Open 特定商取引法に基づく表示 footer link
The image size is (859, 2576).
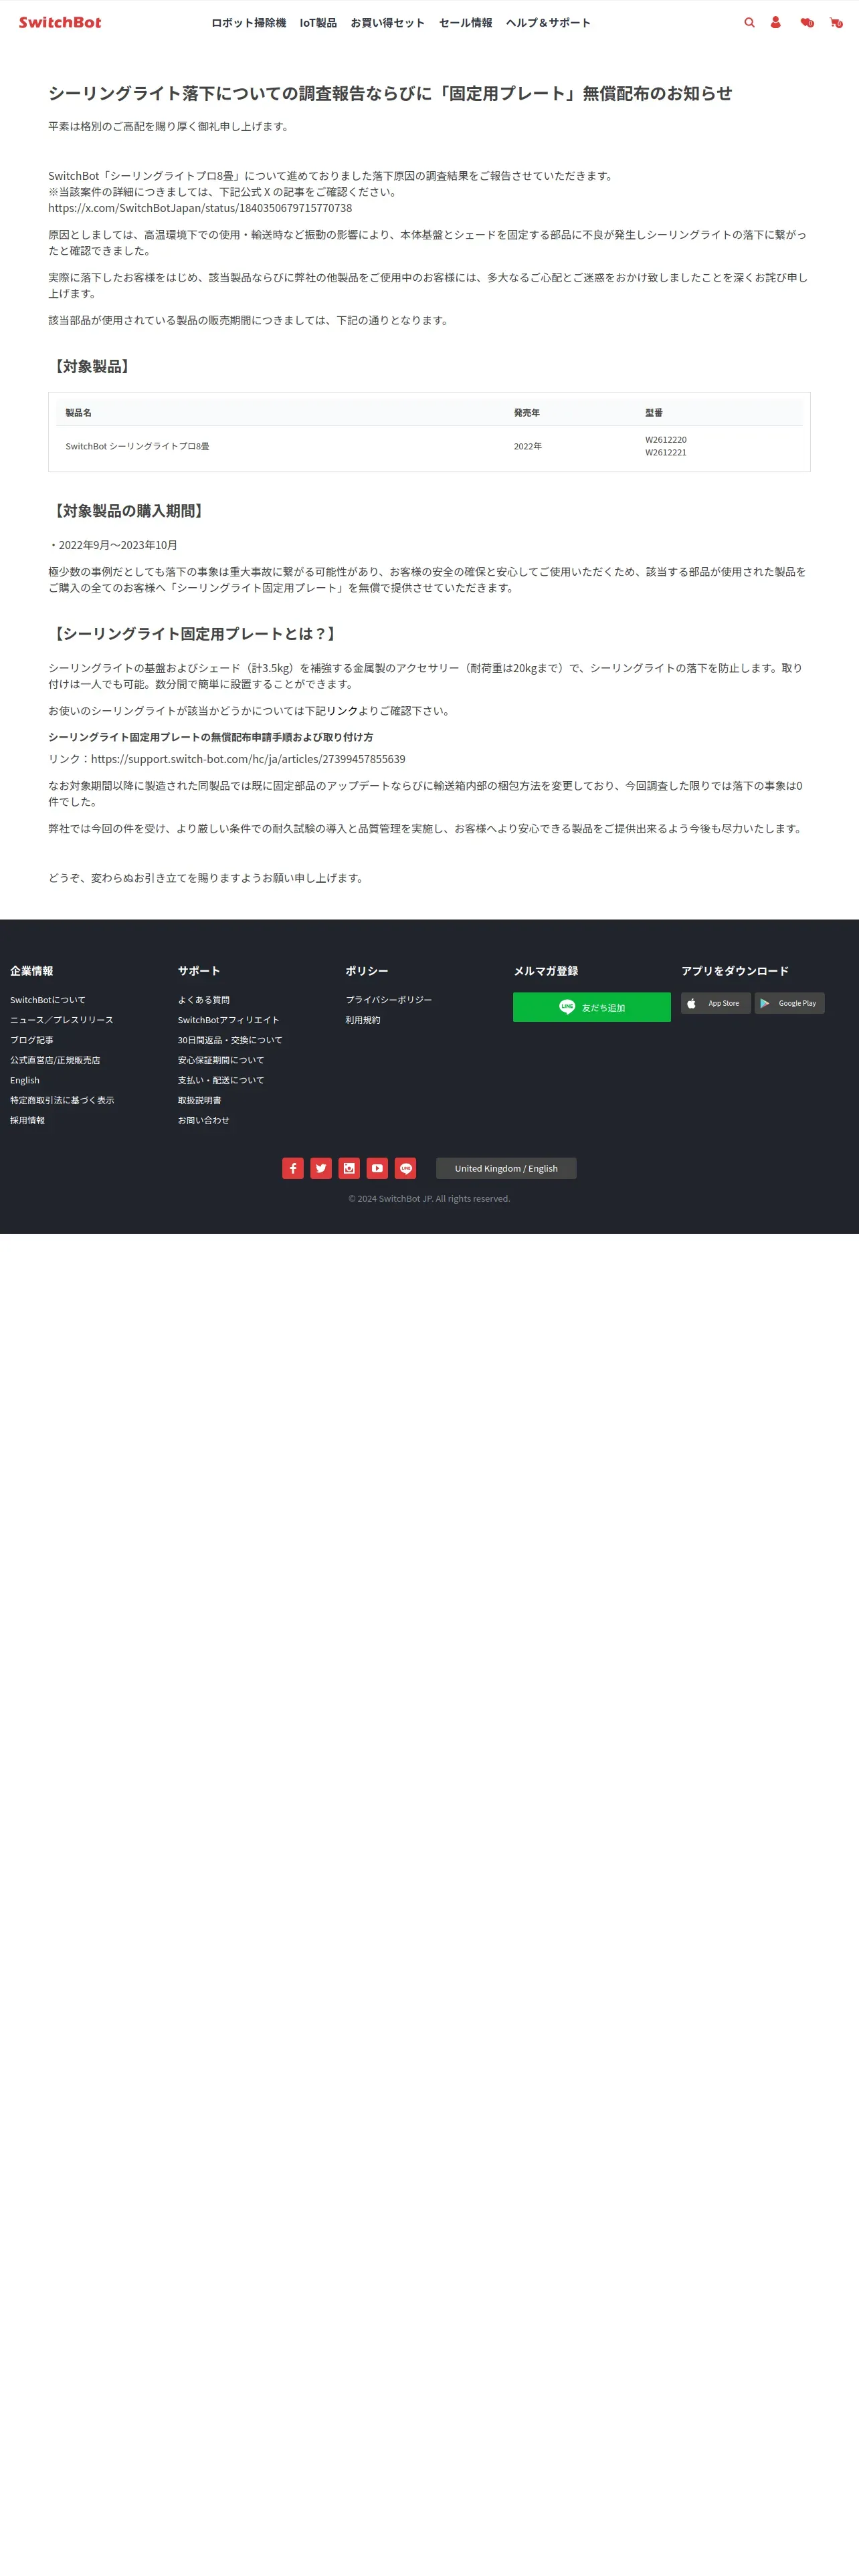pyautogui.click(x=62, y=1100)
